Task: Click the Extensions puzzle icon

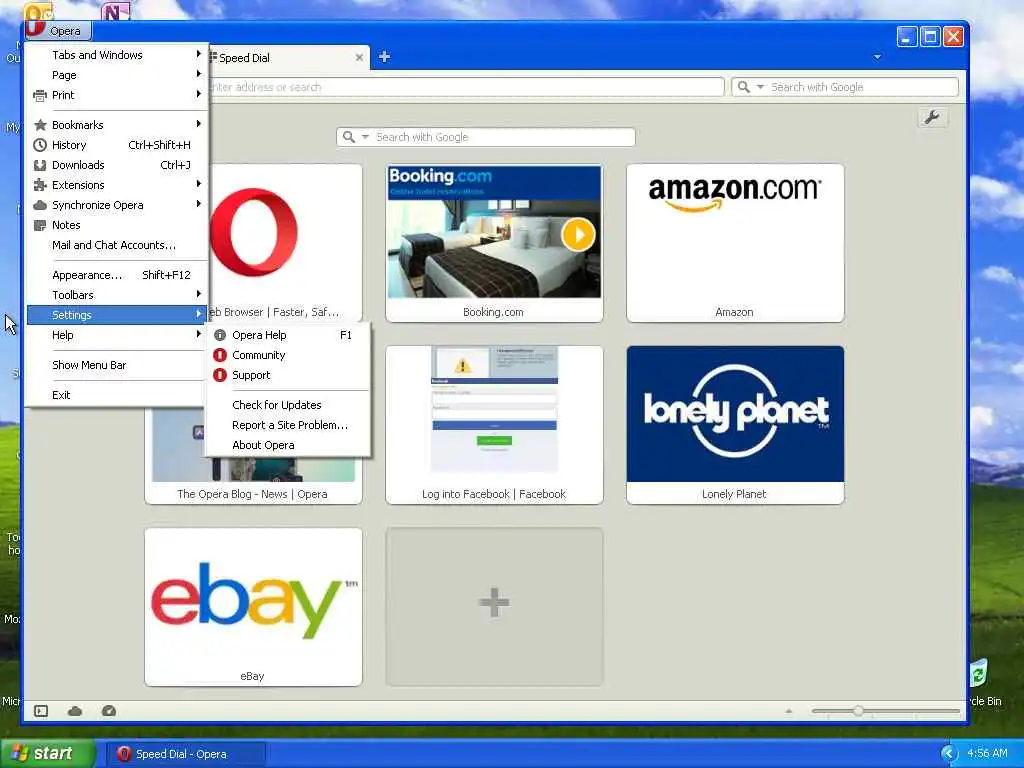Action: pos(40,185)
